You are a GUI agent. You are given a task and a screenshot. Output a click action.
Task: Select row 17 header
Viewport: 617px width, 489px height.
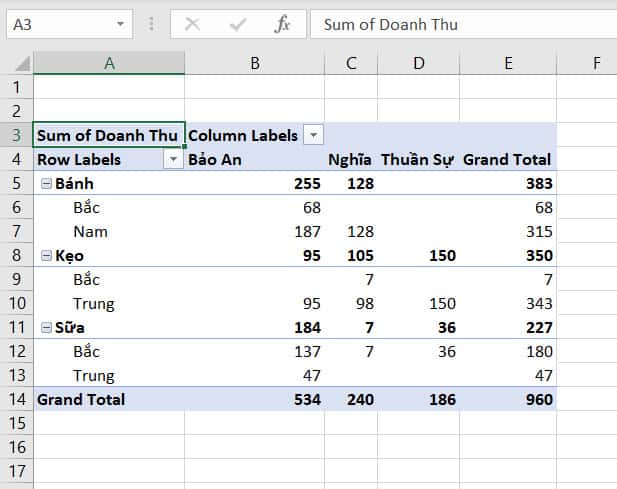tap(17, 471)
